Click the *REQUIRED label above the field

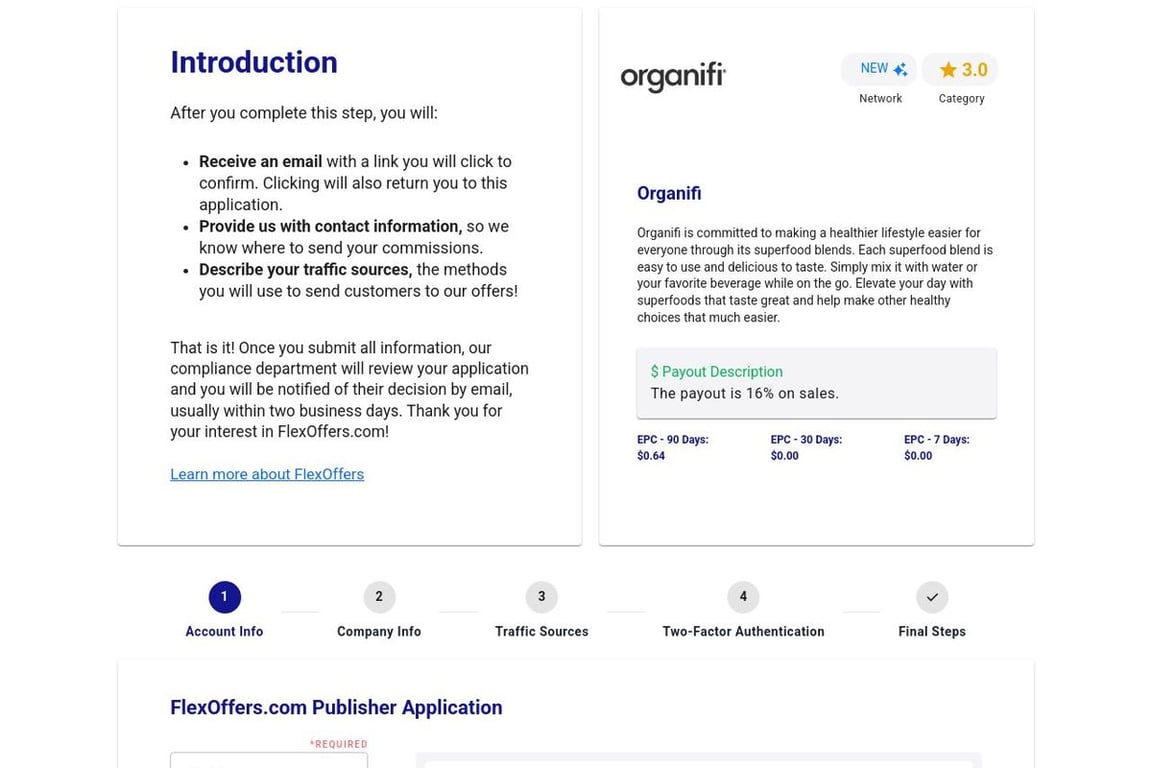click(338, 744)
